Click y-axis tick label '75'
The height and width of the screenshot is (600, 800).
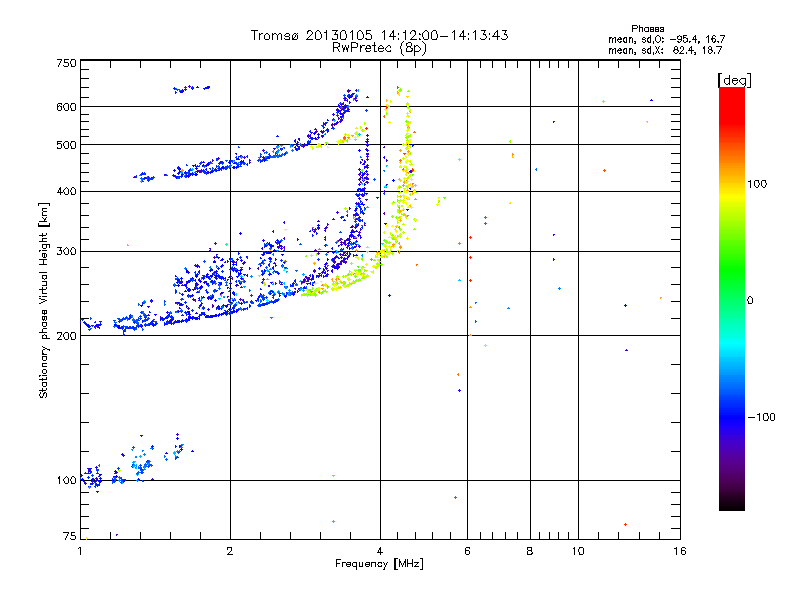point(70,536)
